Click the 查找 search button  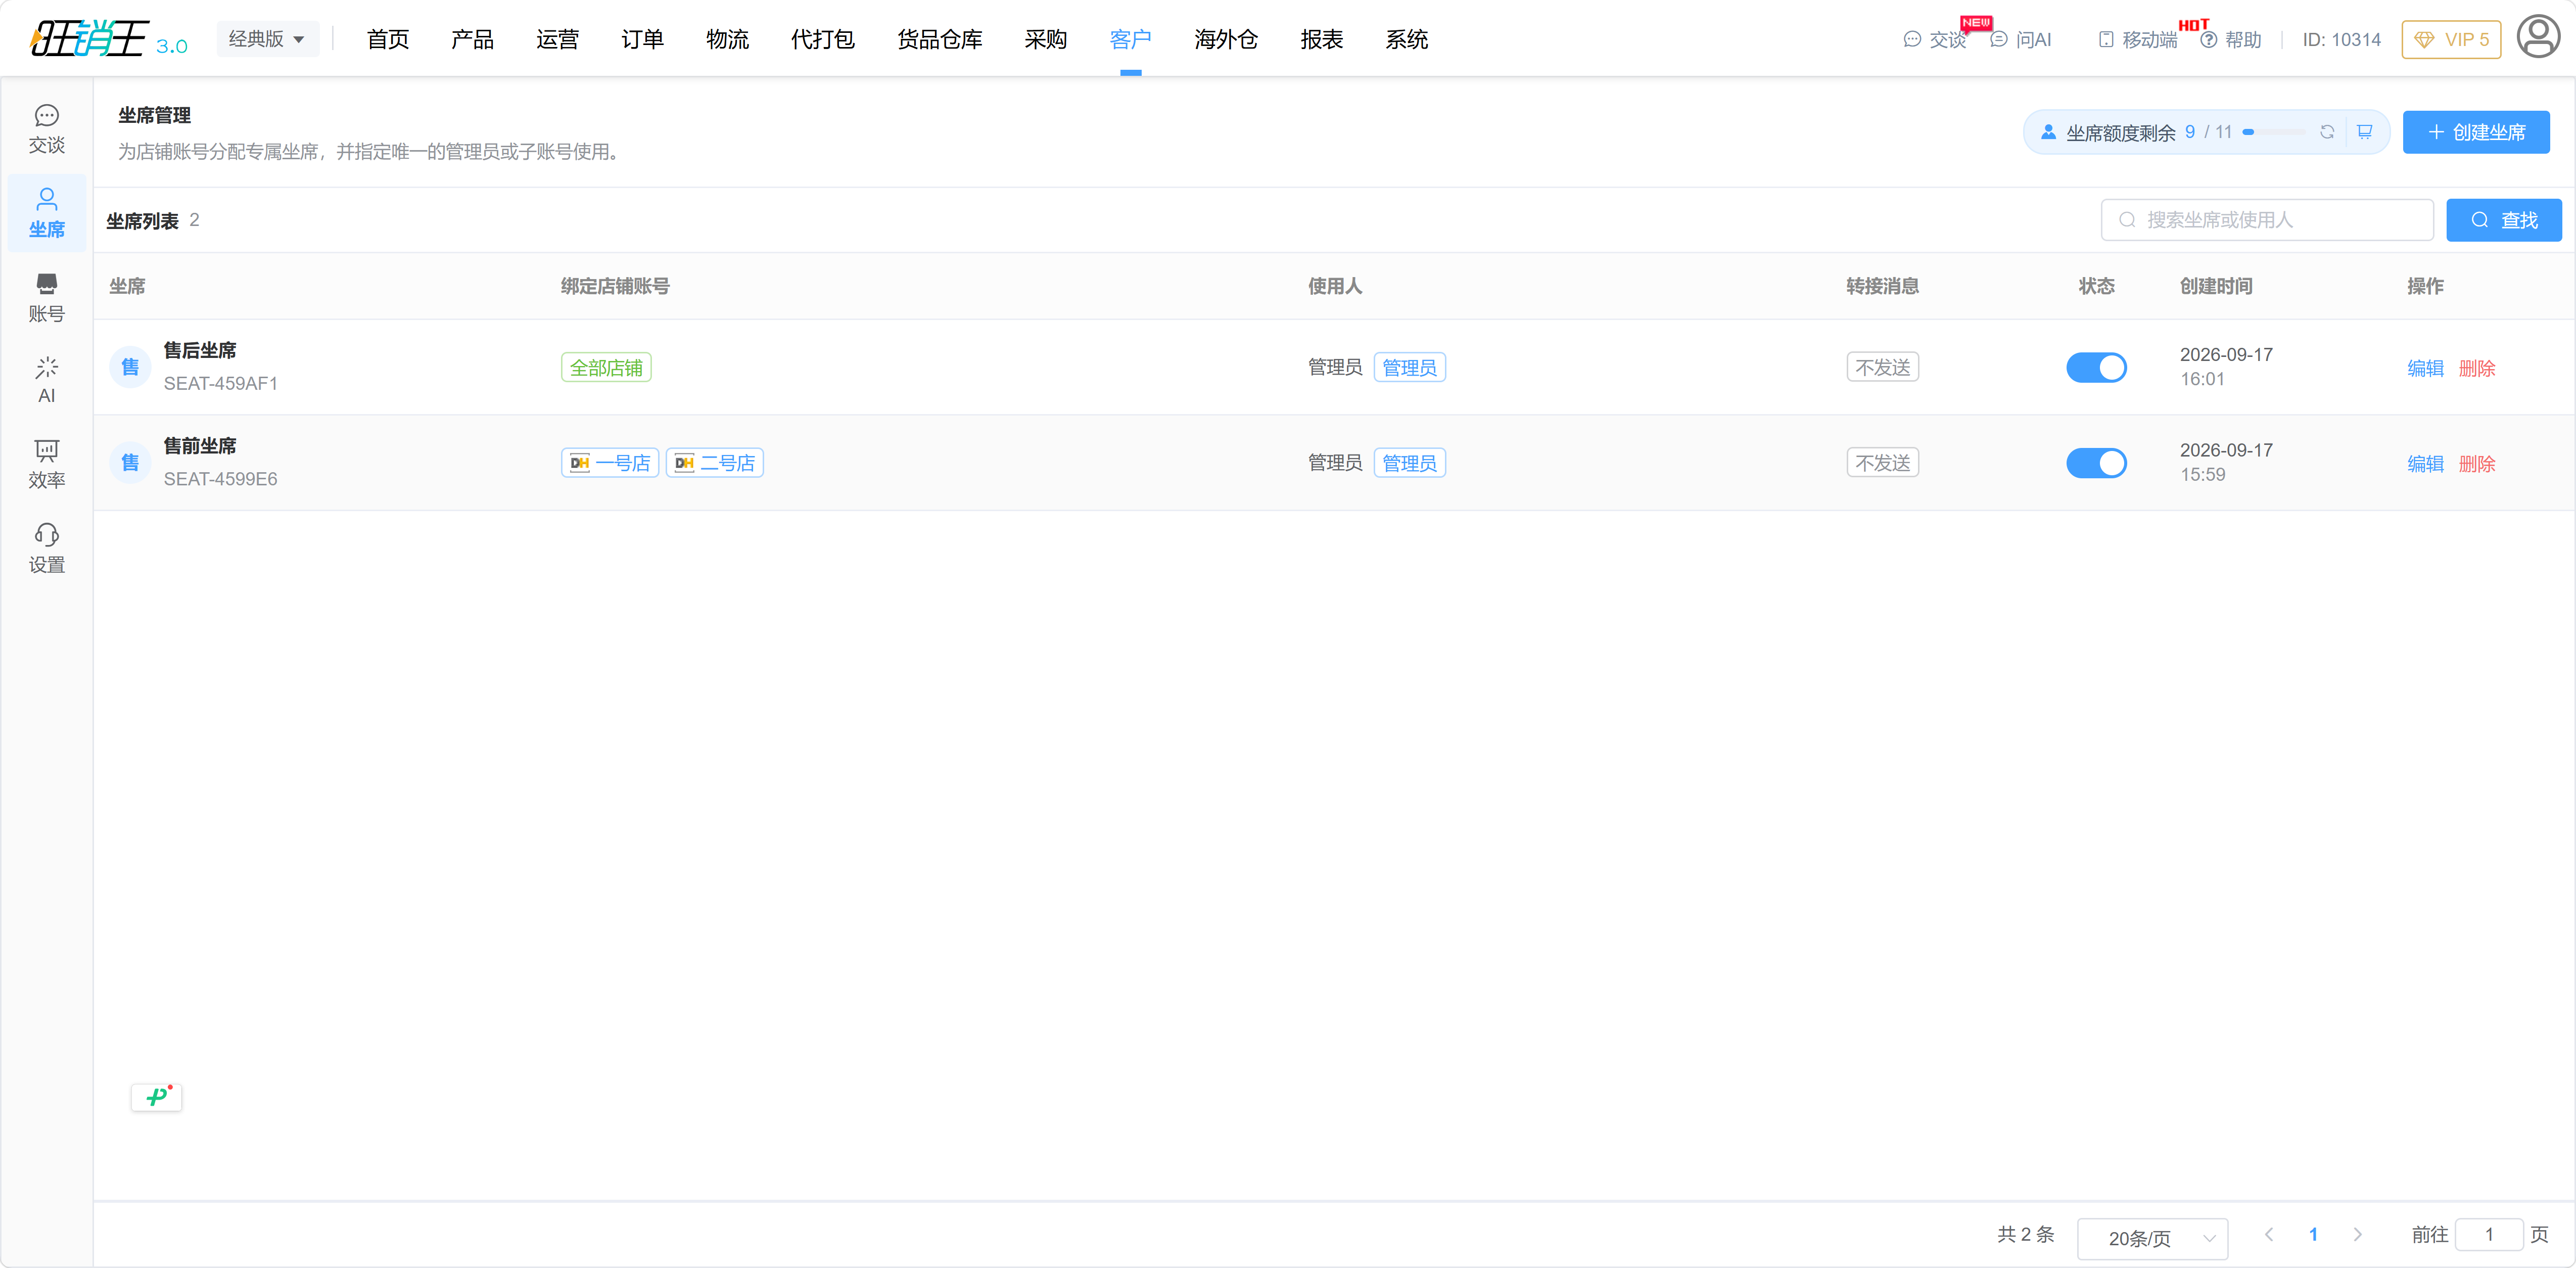(2503, 220)
